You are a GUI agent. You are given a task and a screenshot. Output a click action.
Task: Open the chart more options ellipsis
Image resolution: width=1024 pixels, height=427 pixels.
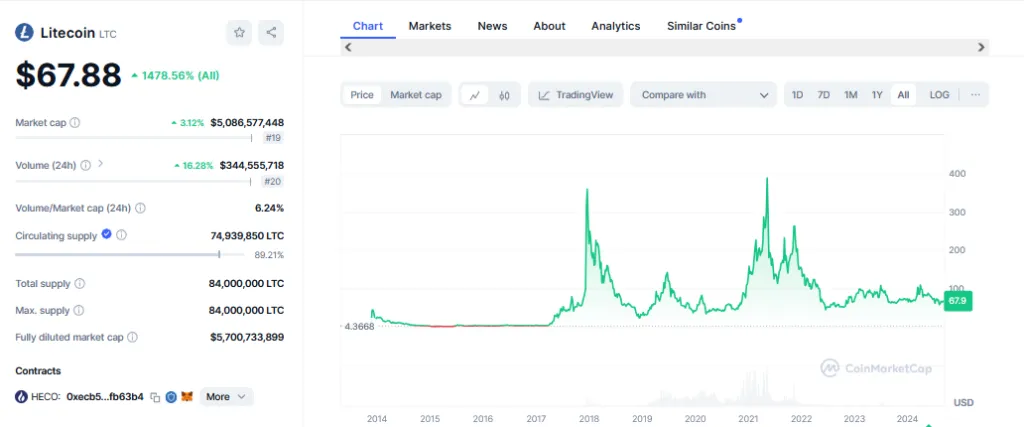point(976,95)
